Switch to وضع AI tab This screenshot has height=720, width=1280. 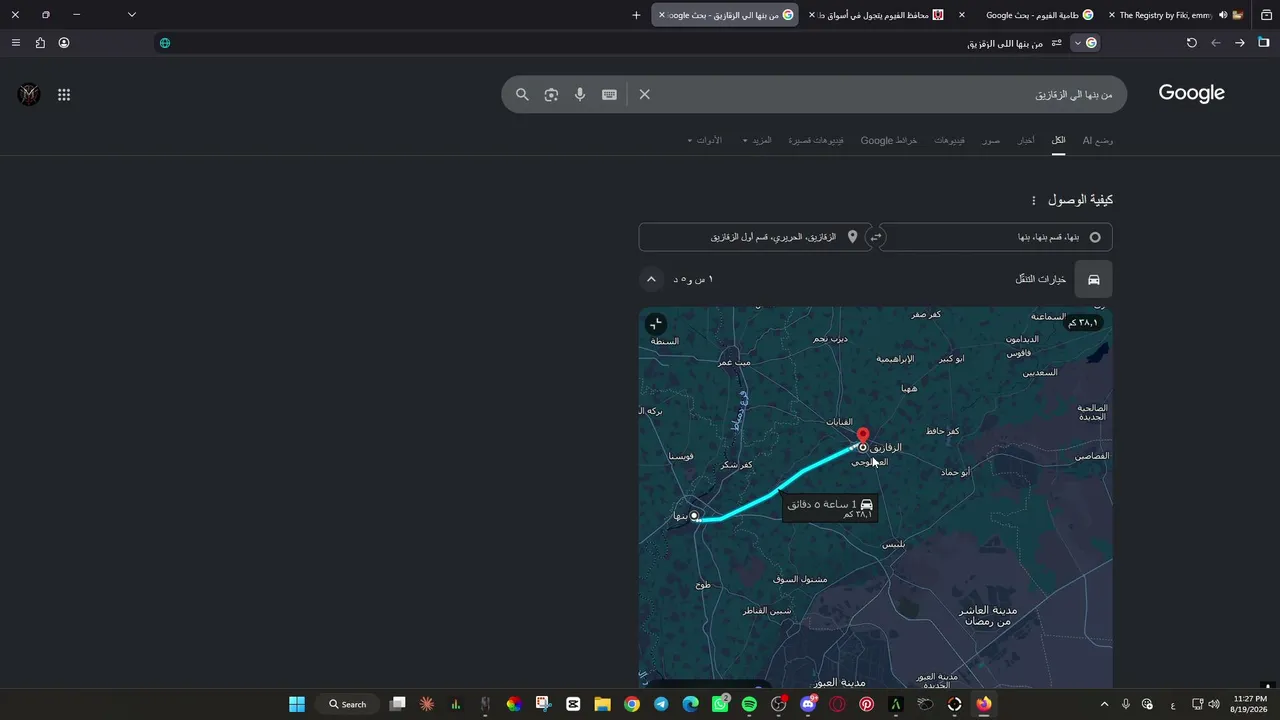(1098, 140)
